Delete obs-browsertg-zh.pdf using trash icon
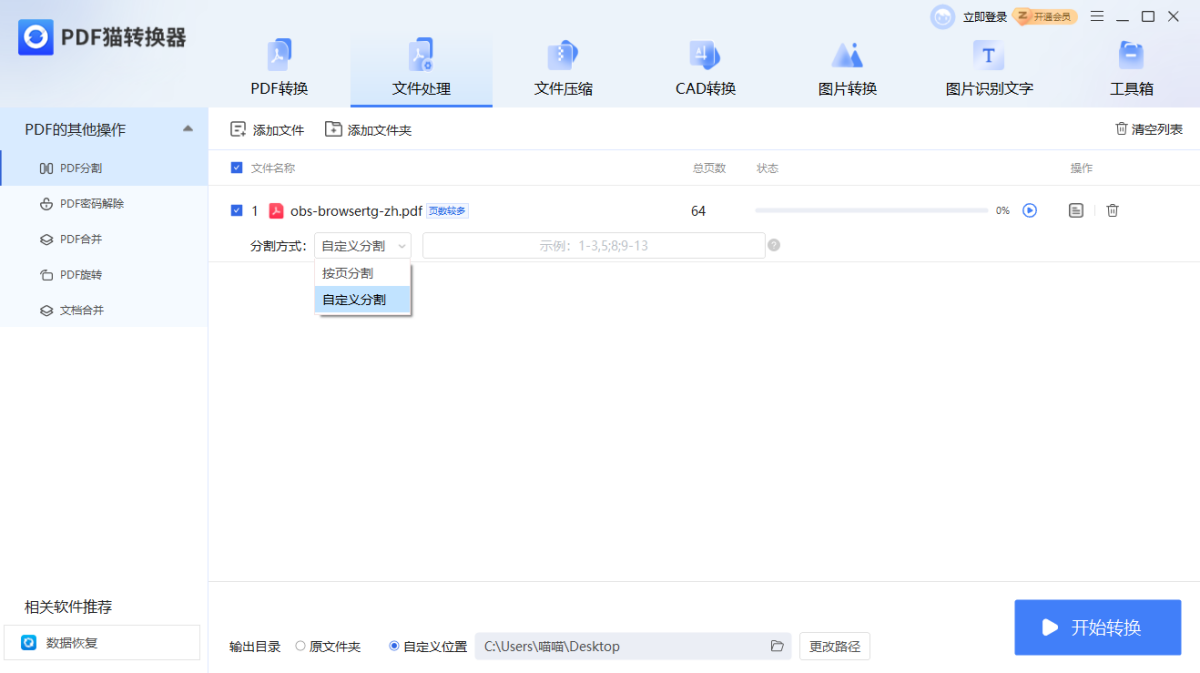The image size is (1200, 673). [1112, 210]
